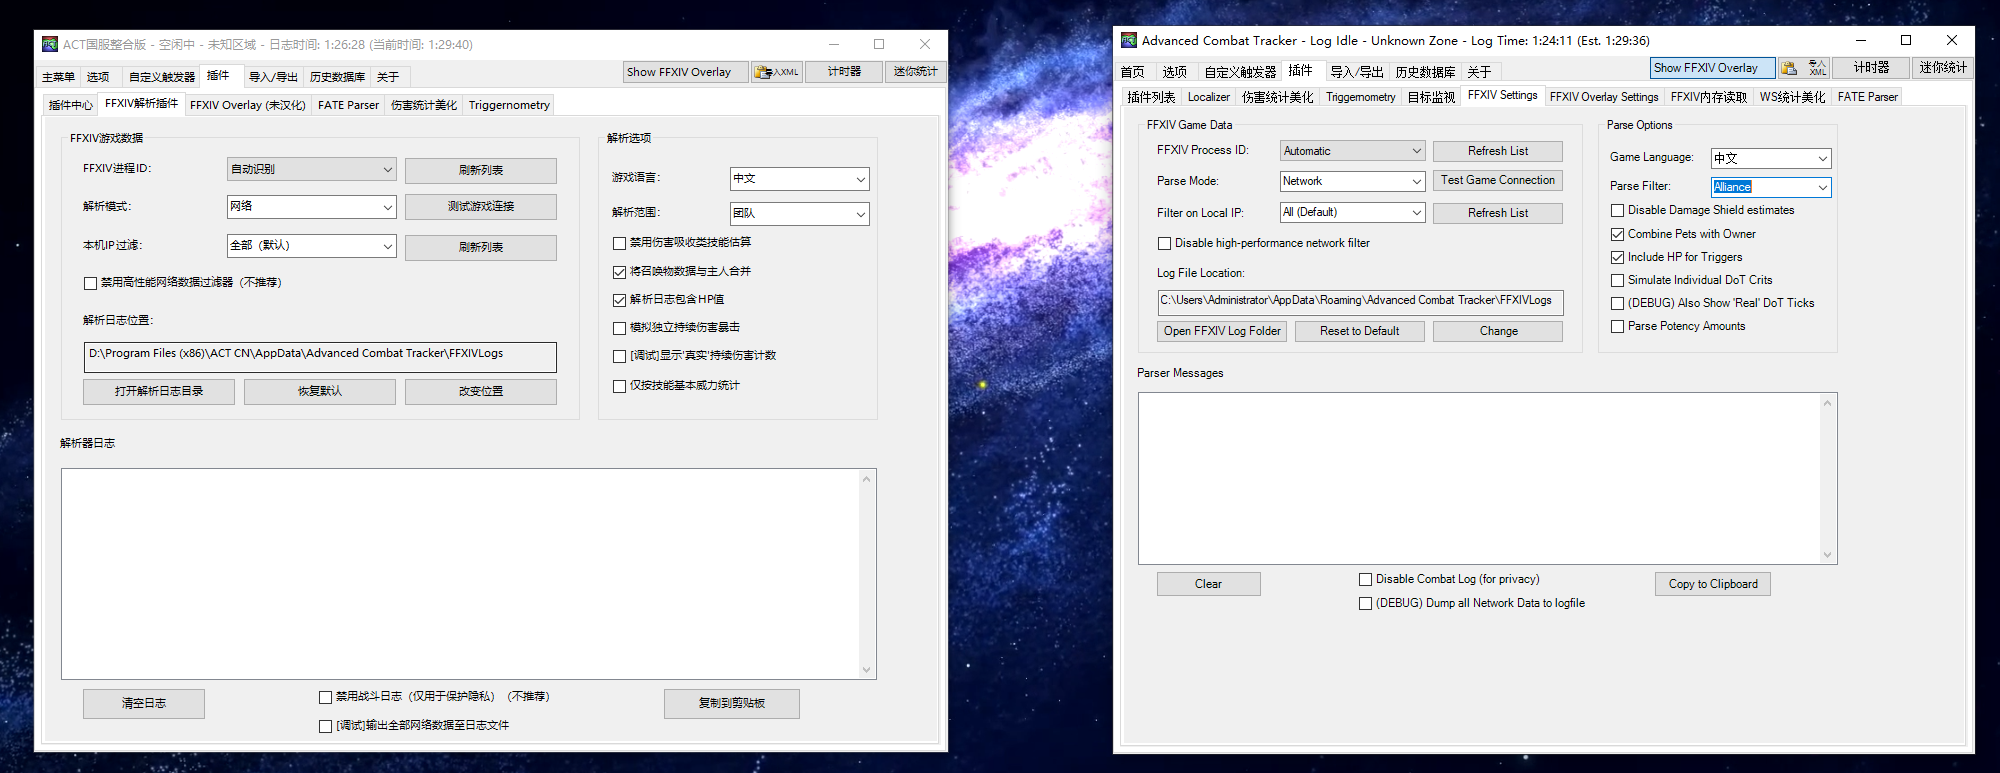Click Copy to Clipboard button
Viewport: 2000px width, 773px height.
(1713, 584)
